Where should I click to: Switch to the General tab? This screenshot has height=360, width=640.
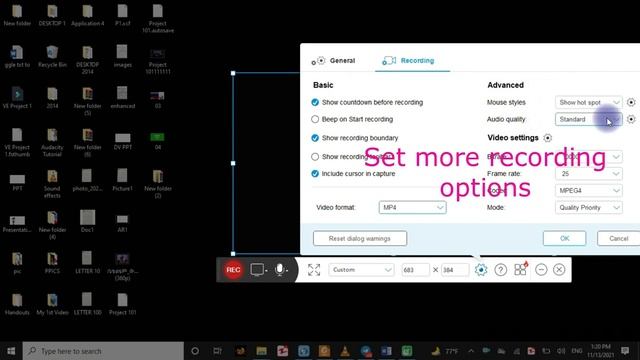(333, 60)
